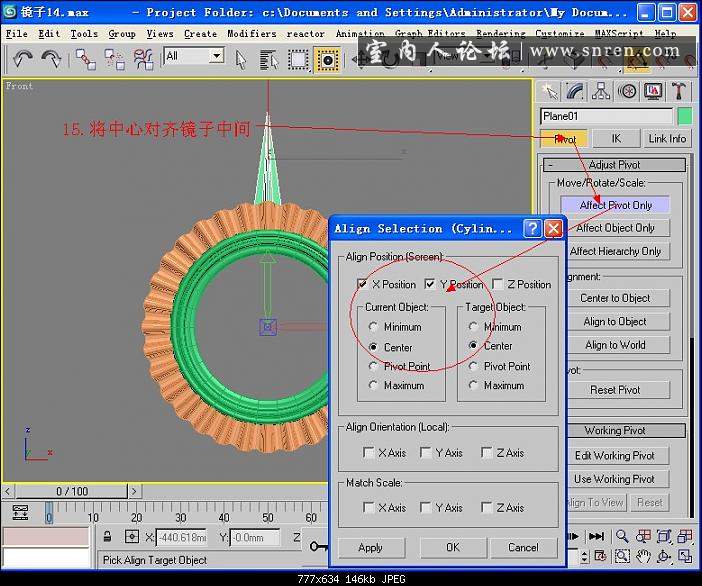Screen dimensions: 702x586
Task: Open the mini curve editor icon
Action: point(20,513)
